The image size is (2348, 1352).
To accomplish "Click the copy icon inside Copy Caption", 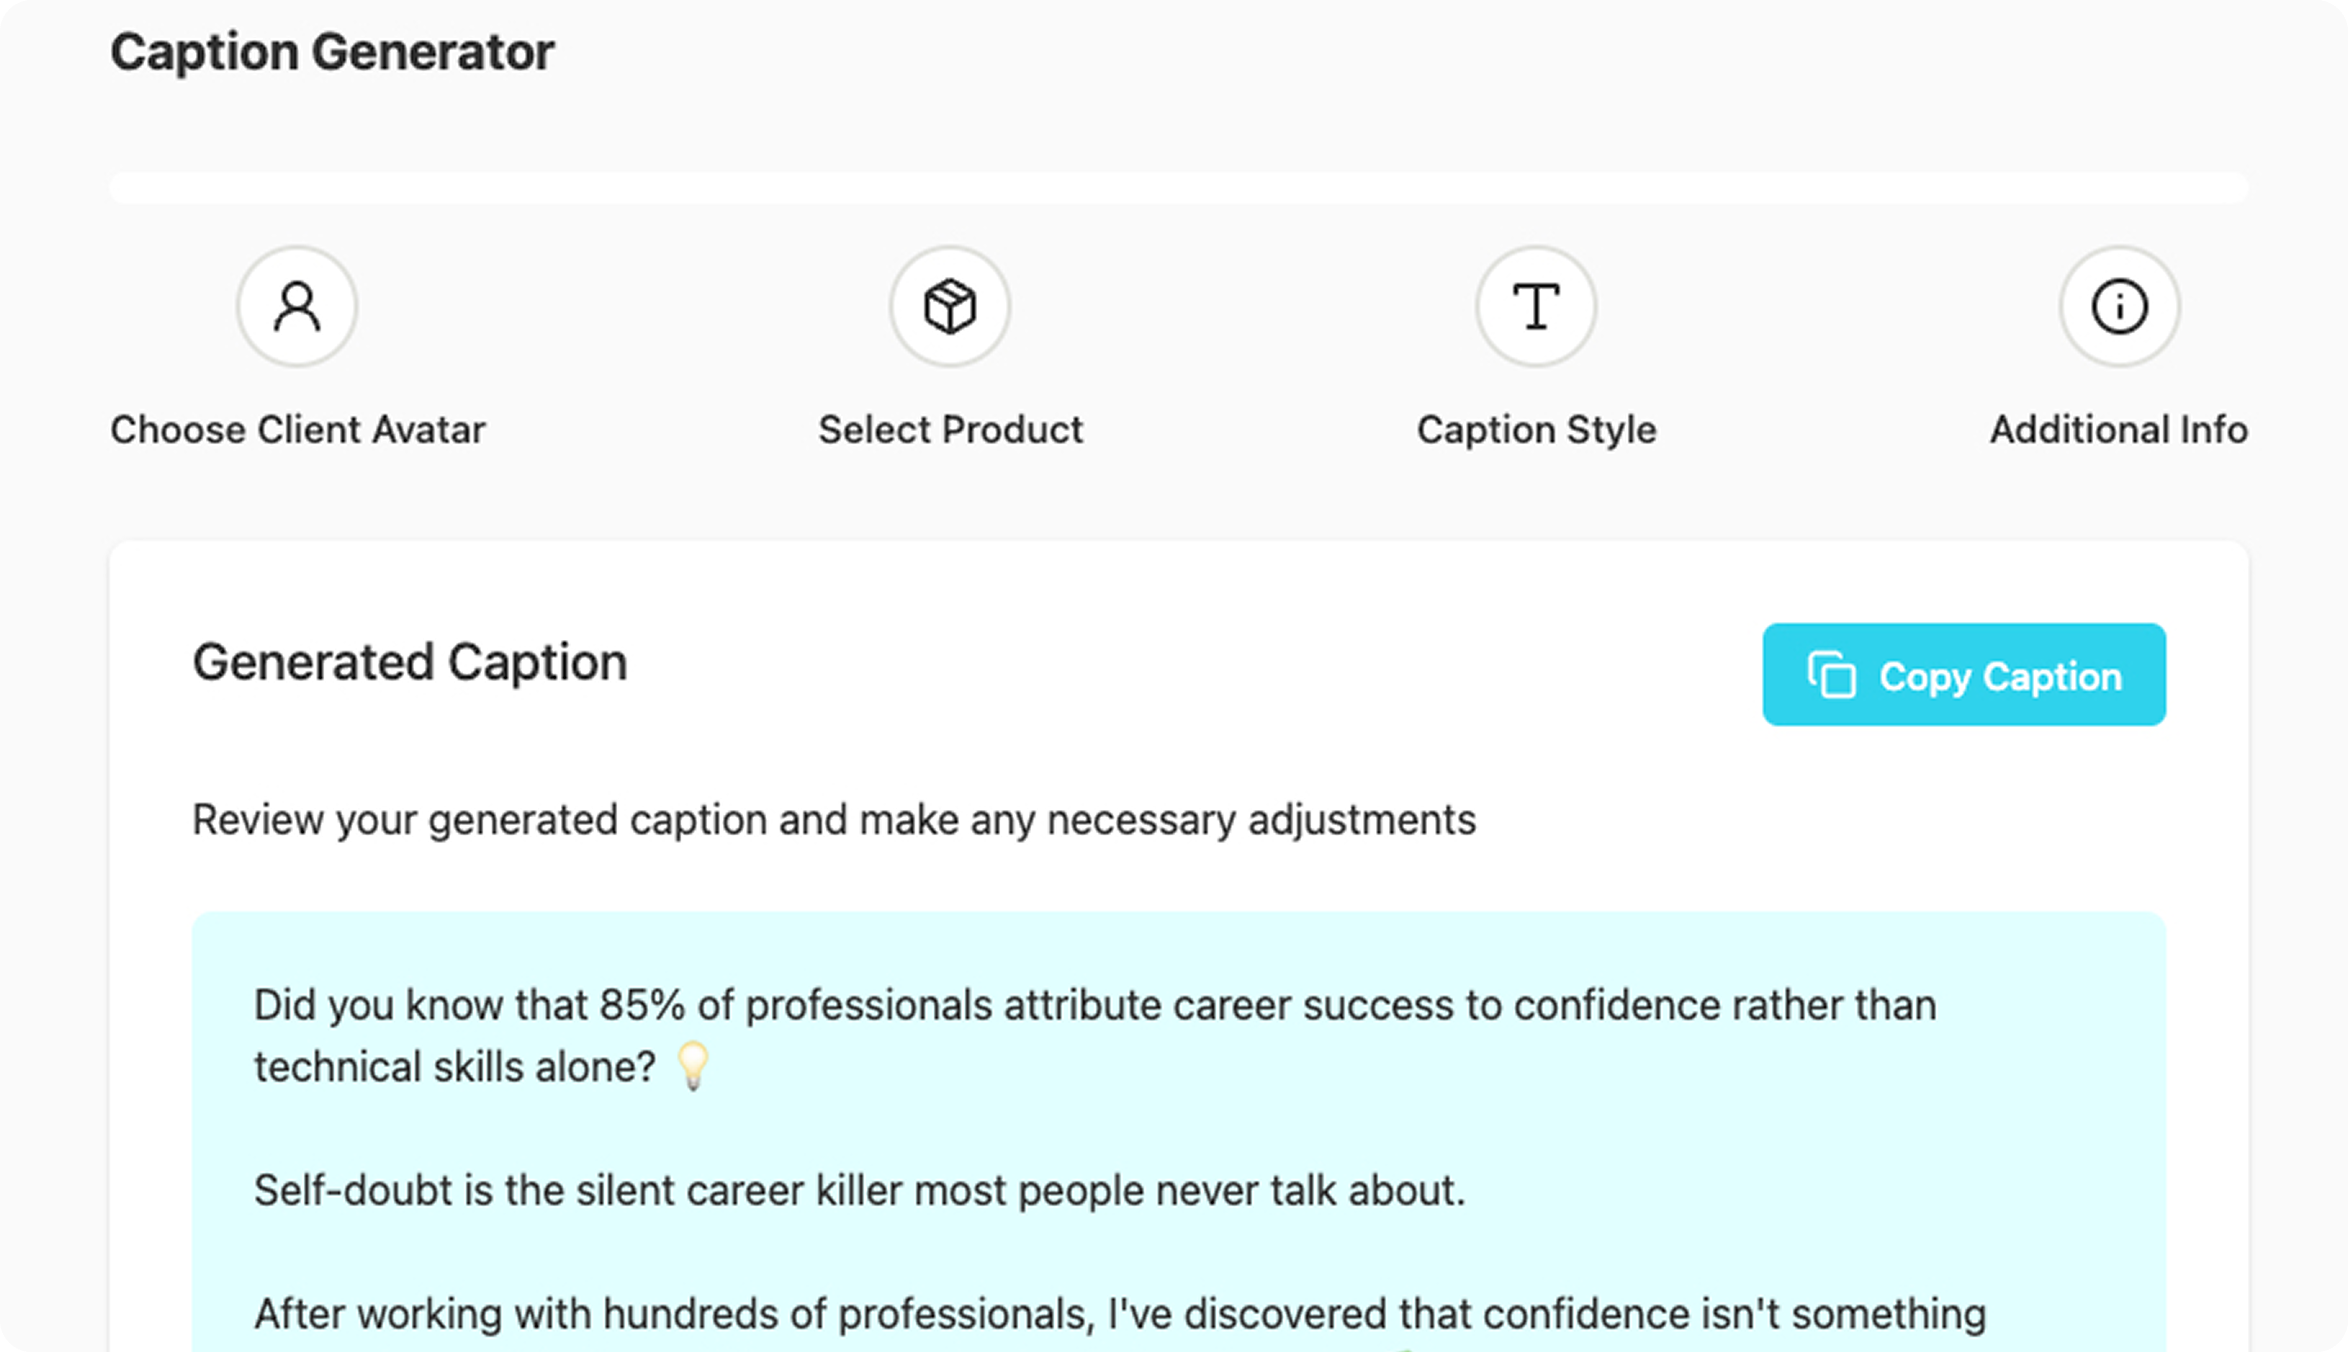I will [1831, 675].
